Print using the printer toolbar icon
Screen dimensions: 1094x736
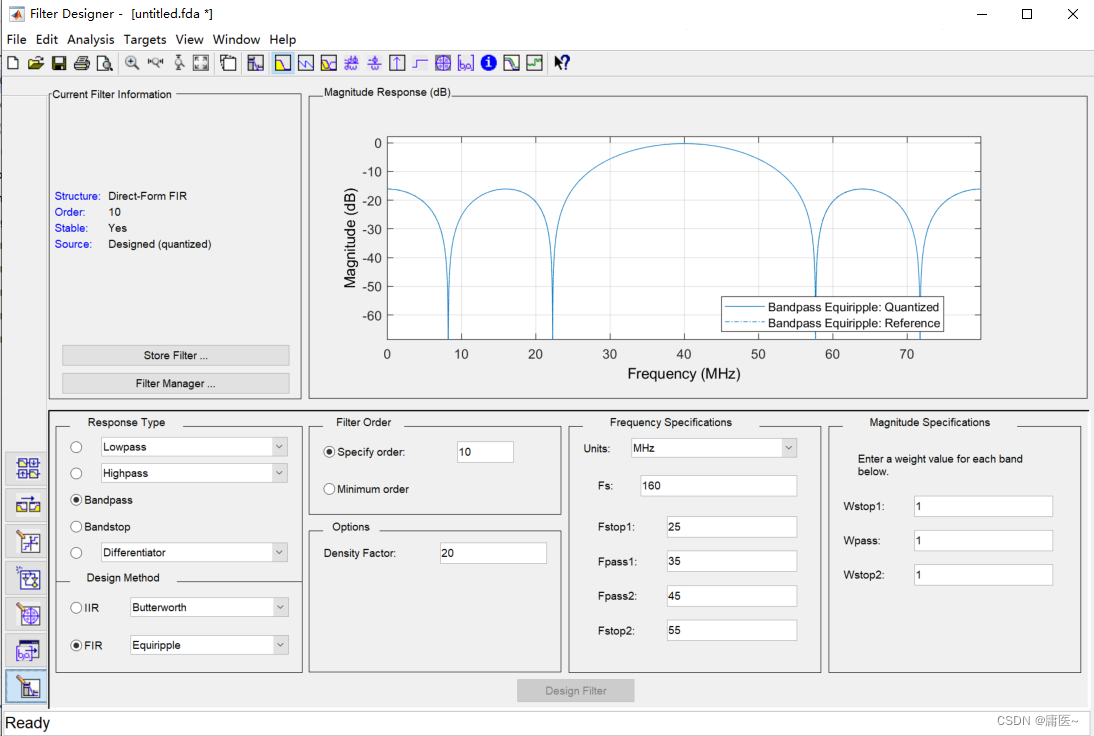pyautogui.click(x=82, y=63)
